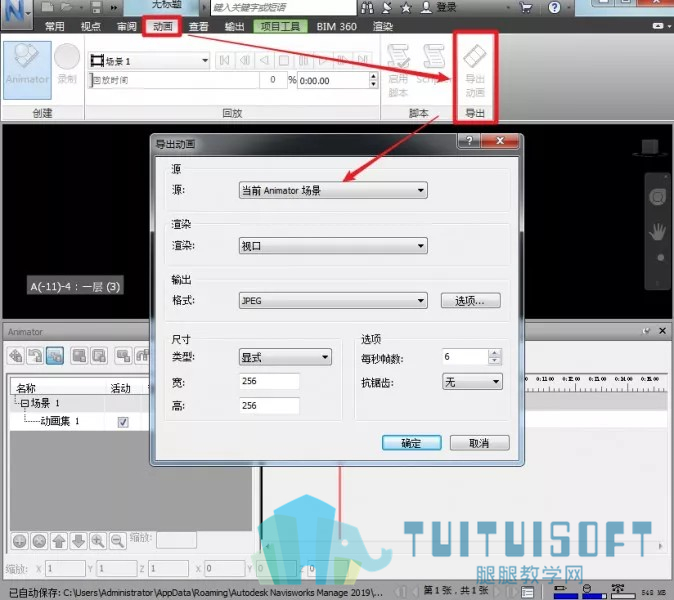
Task: Click the move-down arrow below the scene list
Action: point(78,541)
